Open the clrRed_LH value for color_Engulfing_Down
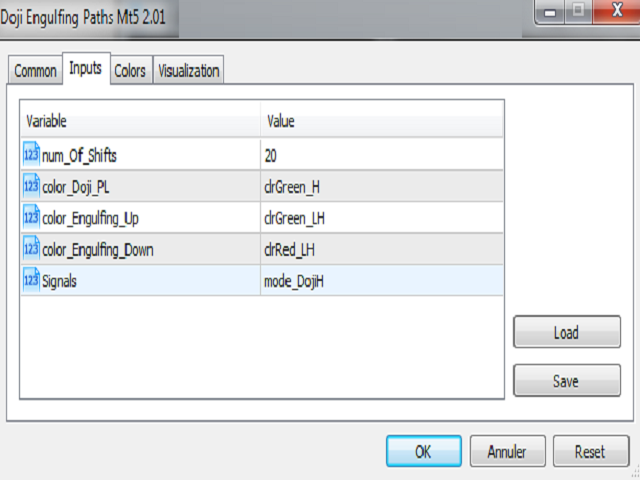Screen dimensions: 640x480 (x=382, y=249)
